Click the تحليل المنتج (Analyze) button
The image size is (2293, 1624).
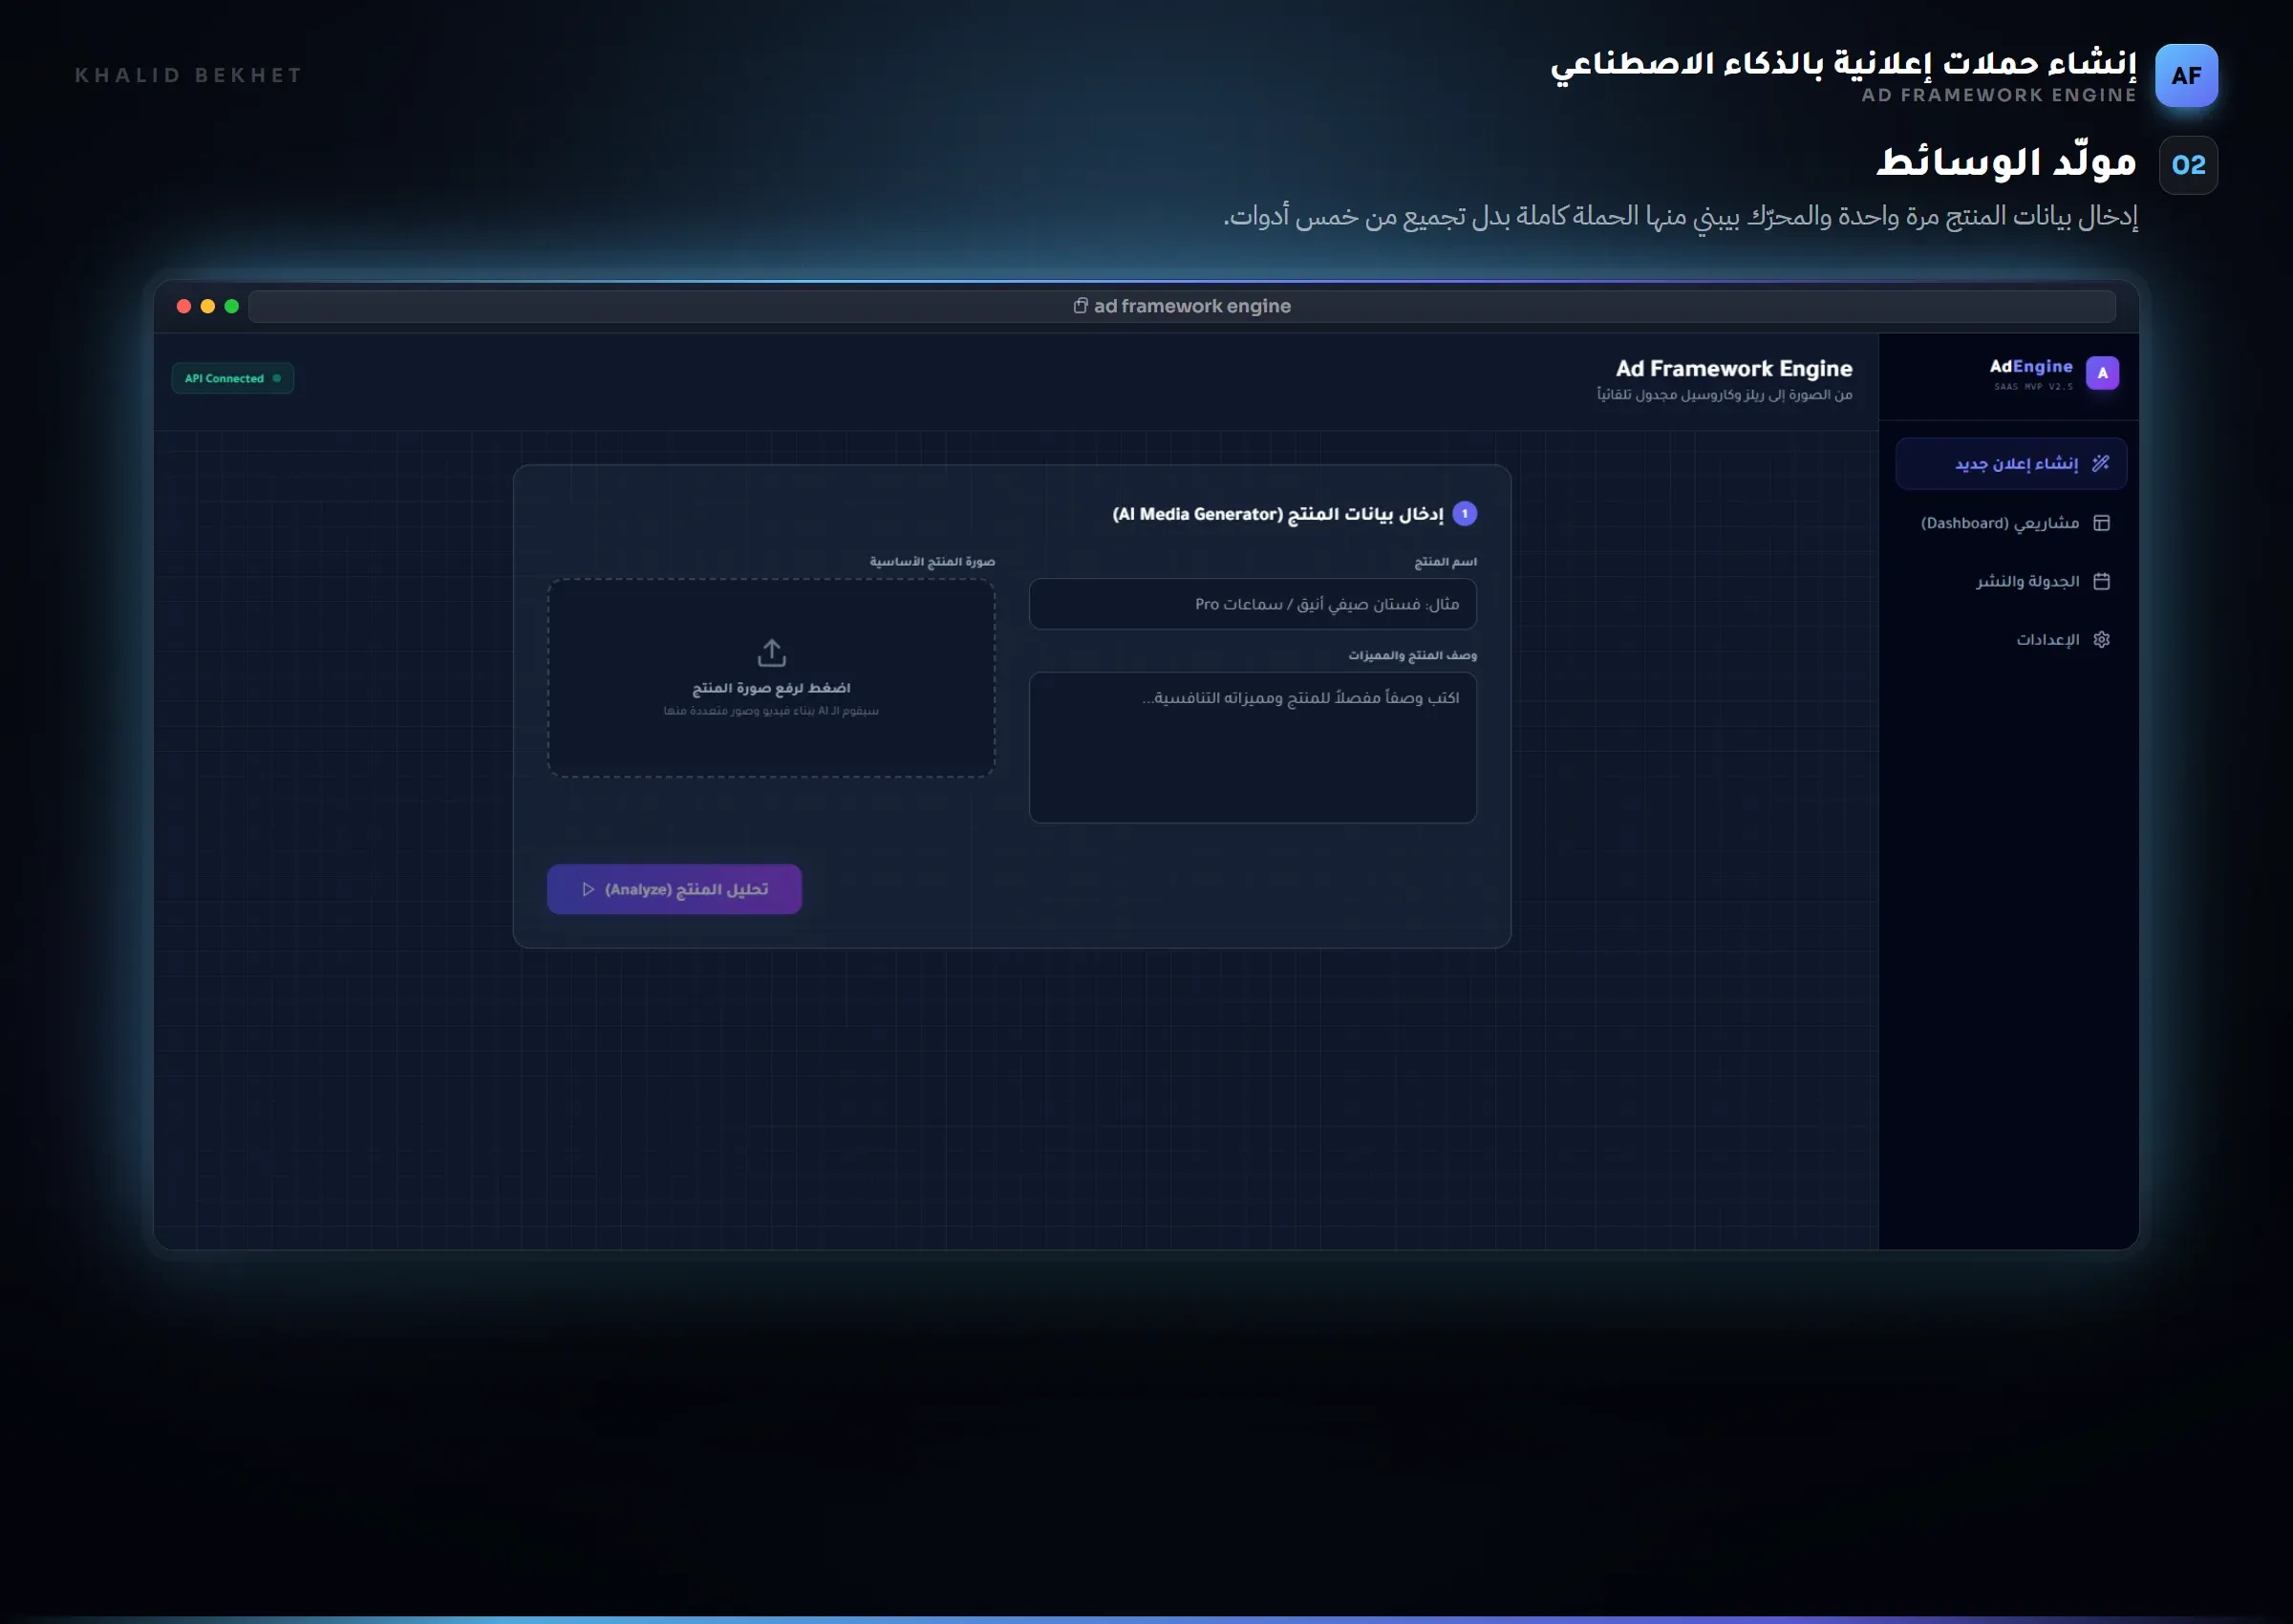674,889
